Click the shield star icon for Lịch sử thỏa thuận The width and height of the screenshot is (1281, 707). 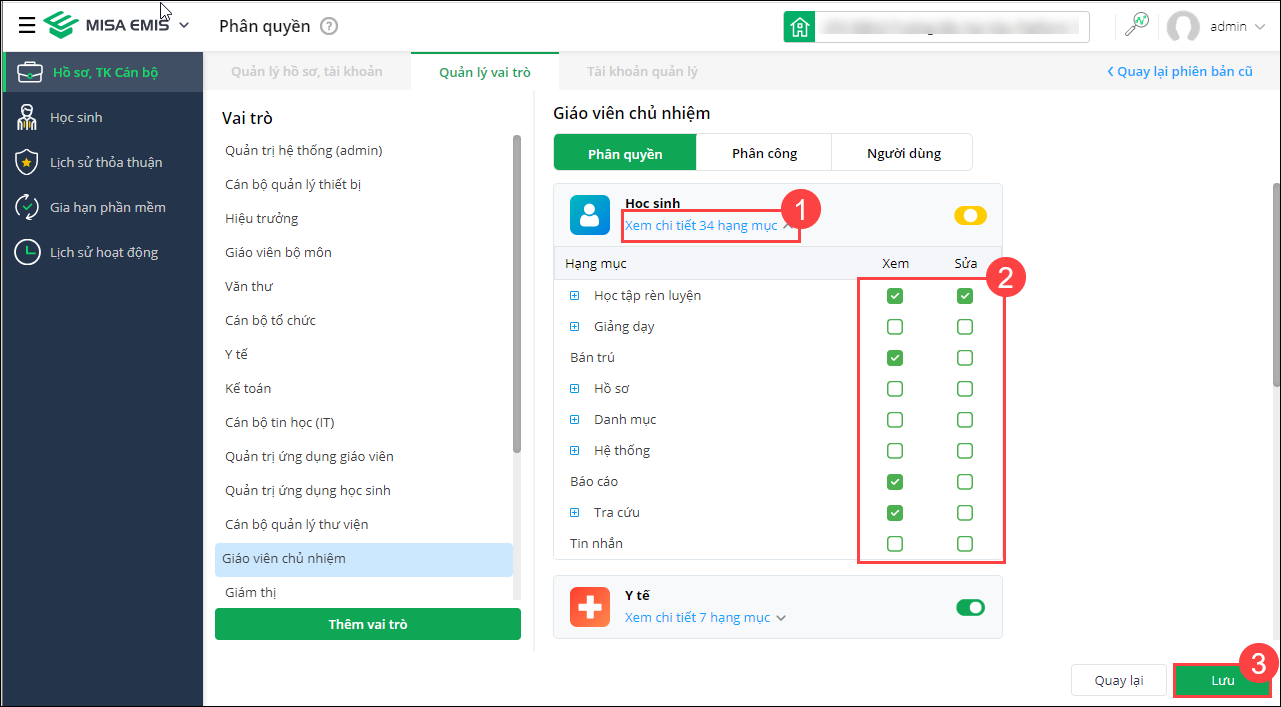pos(27,162)
